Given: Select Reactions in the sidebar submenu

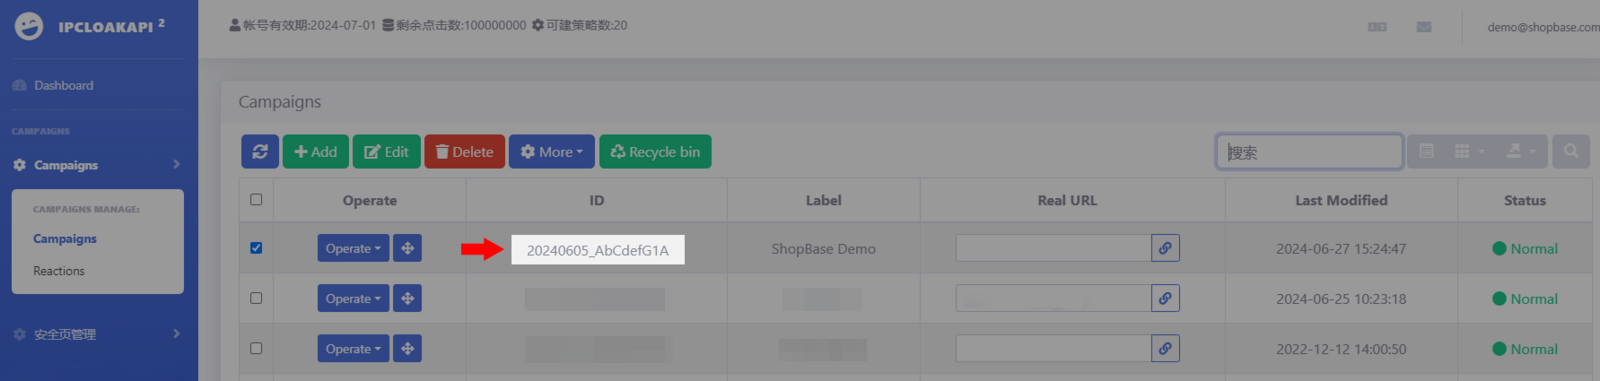Looking at the screenshot, I should [59, 271].
